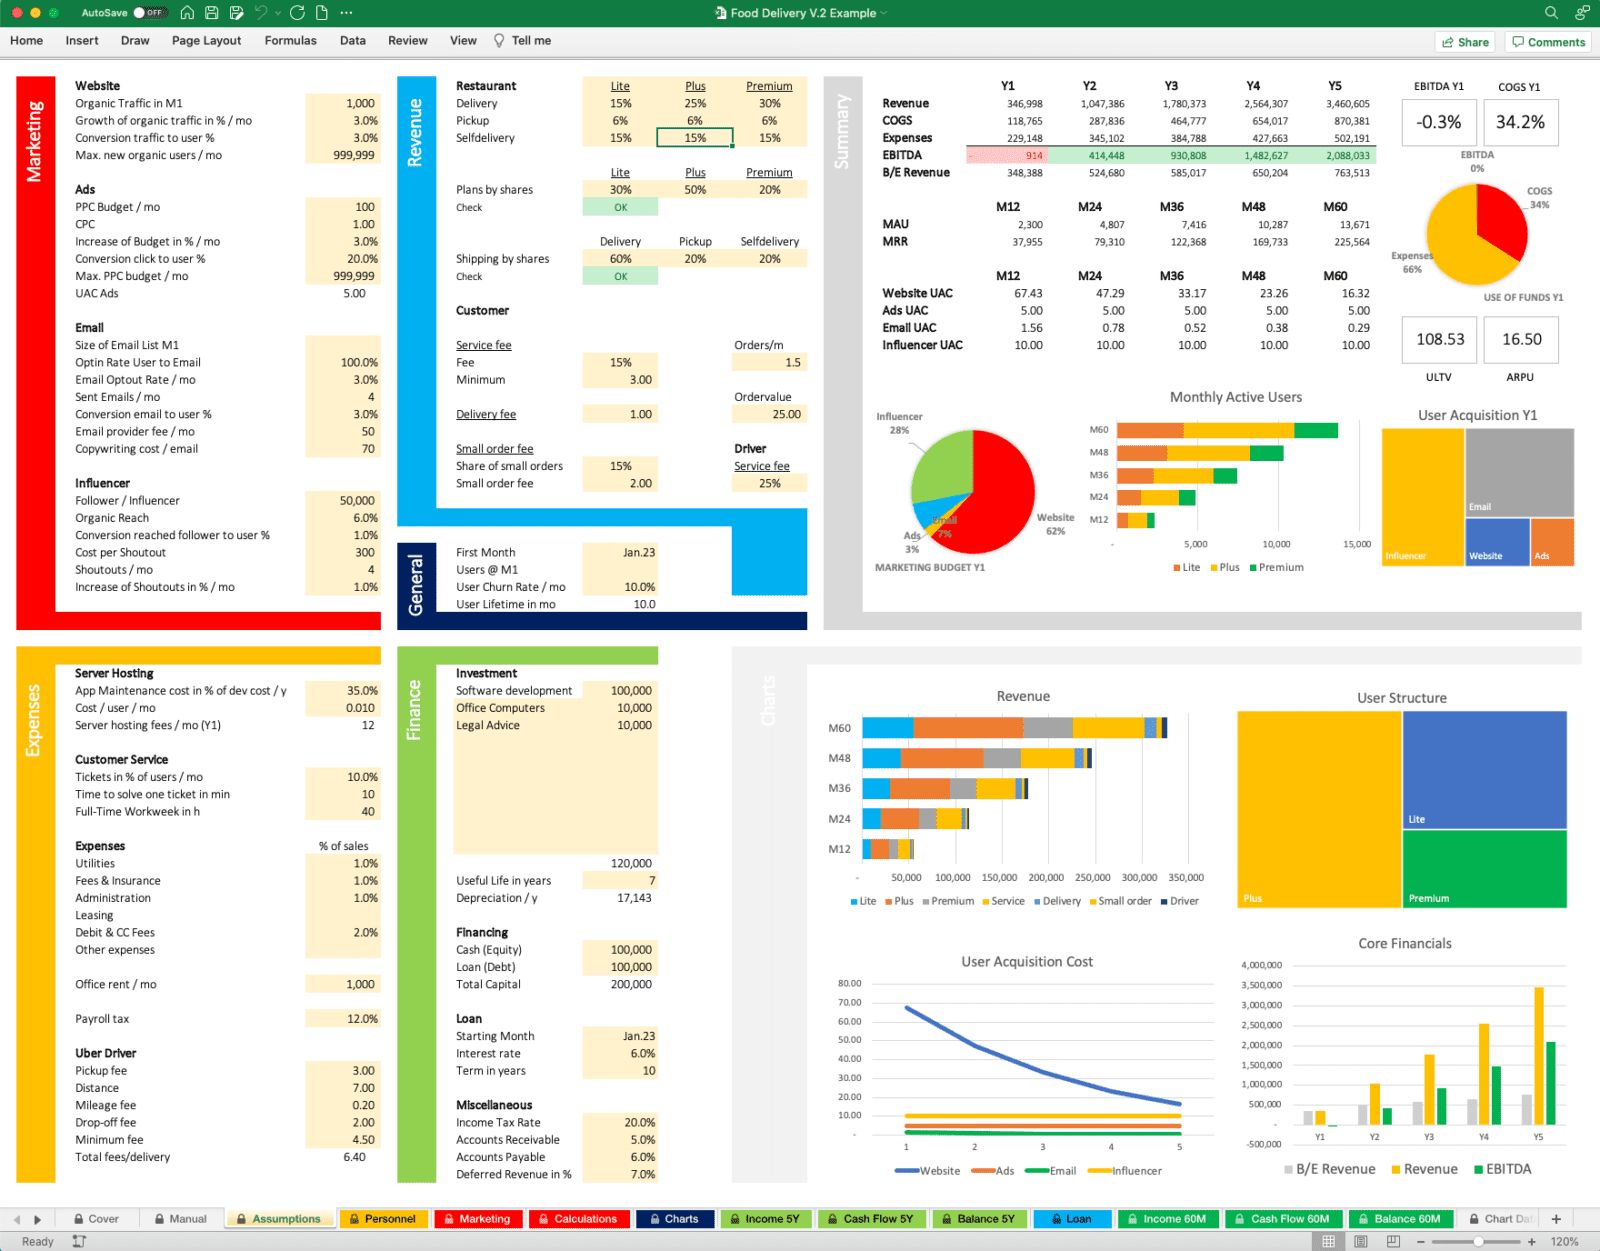The width and height of the screenshot is (1600, 1251).
Task: Click the zoom slider handle
Action: click(1478, 1241)
